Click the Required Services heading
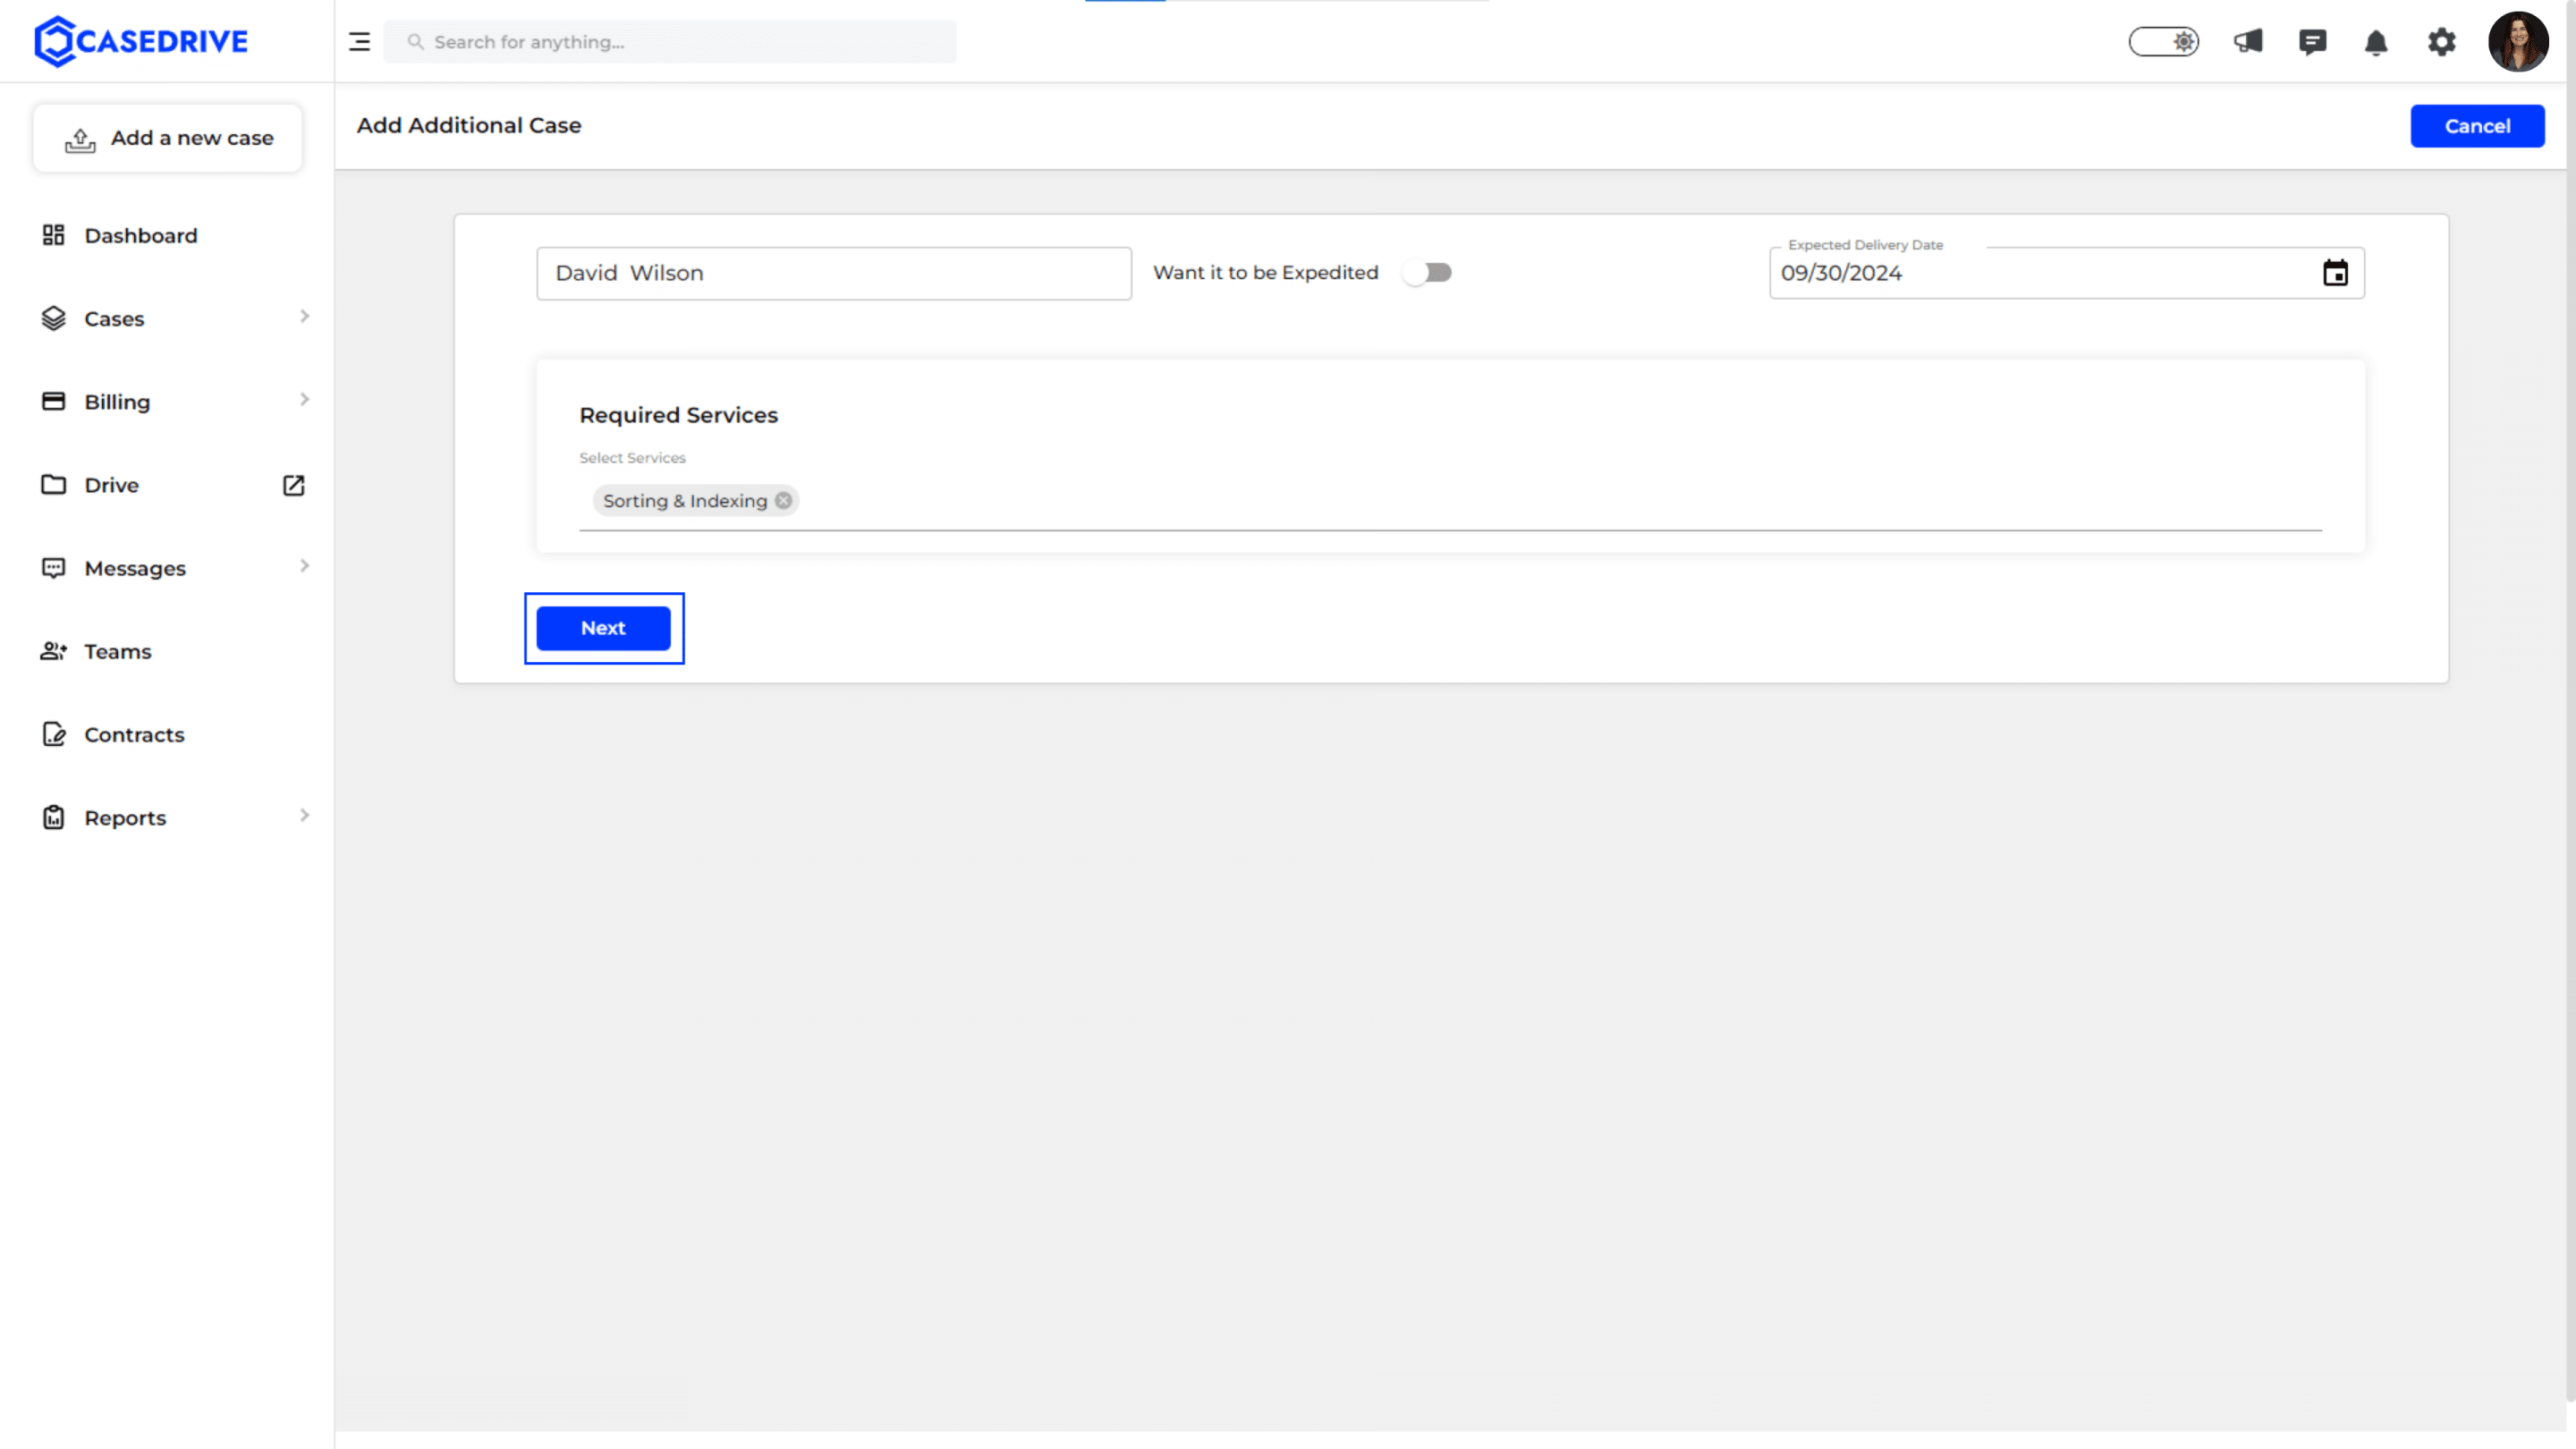 [678, 415]
